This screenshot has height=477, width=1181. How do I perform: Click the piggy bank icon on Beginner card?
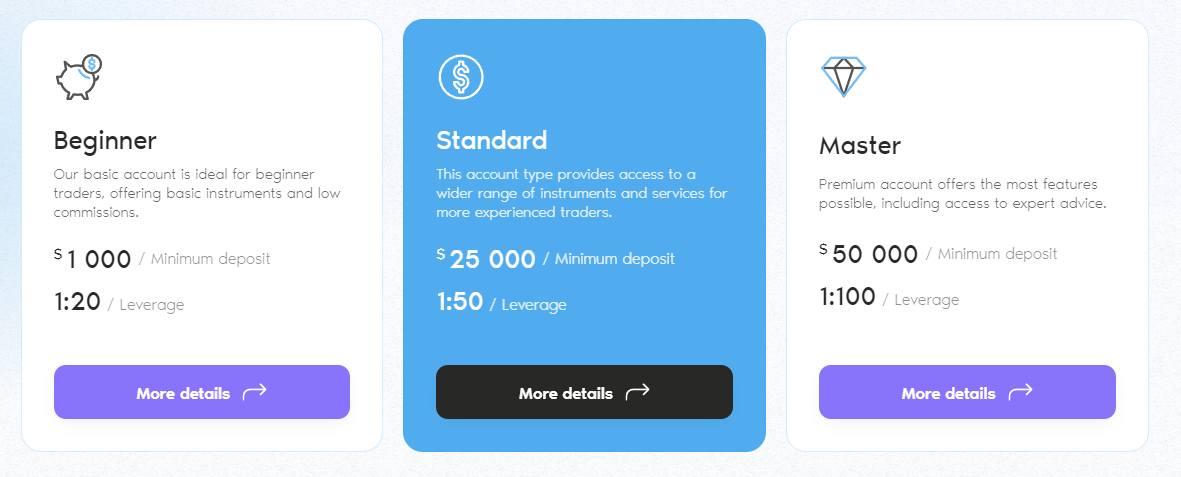click(x=79, y=77)
